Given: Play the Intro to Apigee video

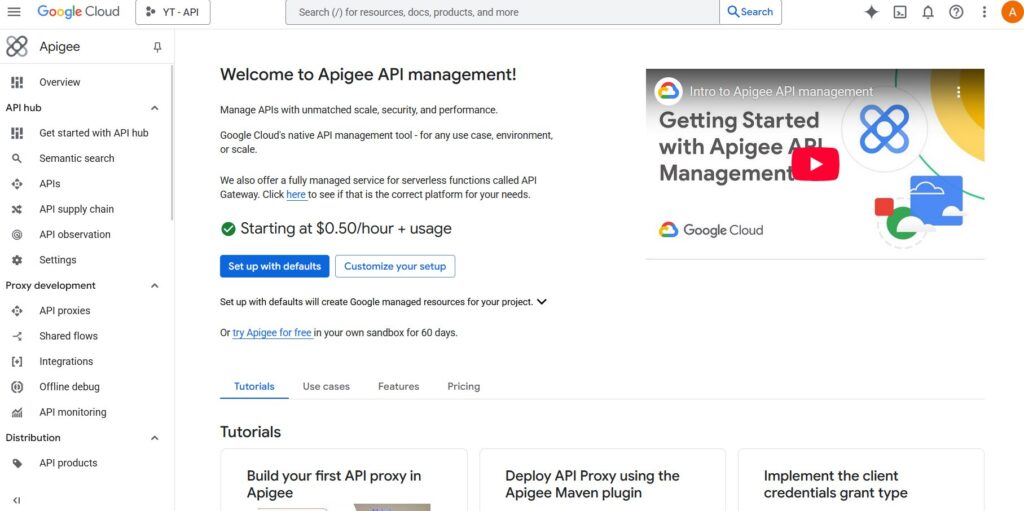Looking at the screenshot, I should click(x=815, y=164).
